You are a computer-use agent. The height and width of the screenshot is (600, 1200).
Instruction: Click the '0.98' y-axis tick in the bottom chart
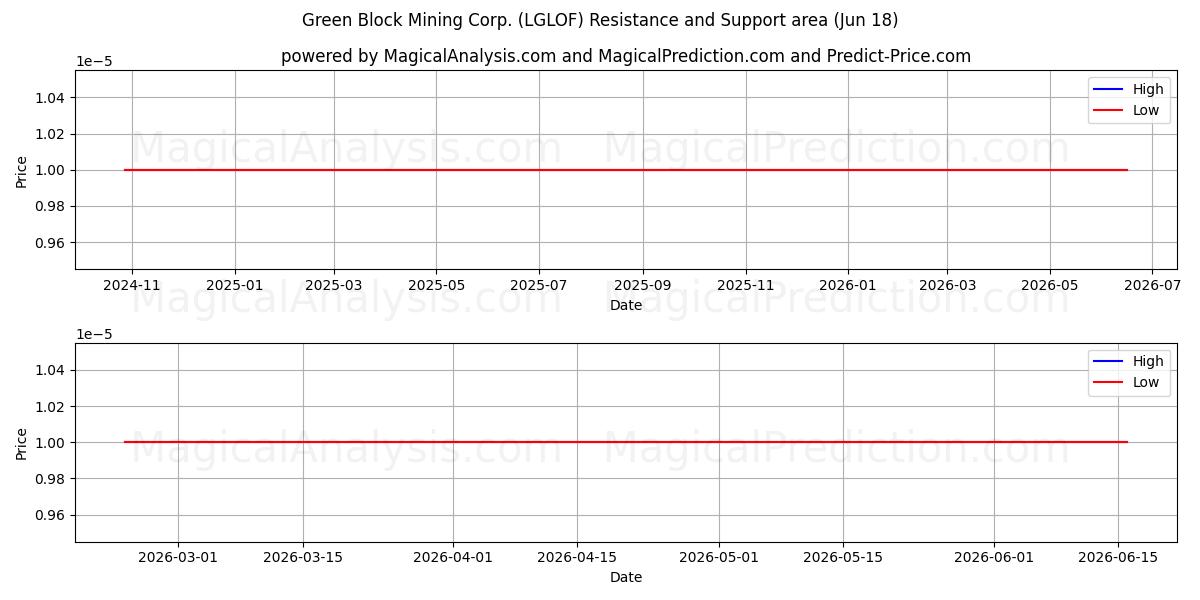[x=52, y=479]
